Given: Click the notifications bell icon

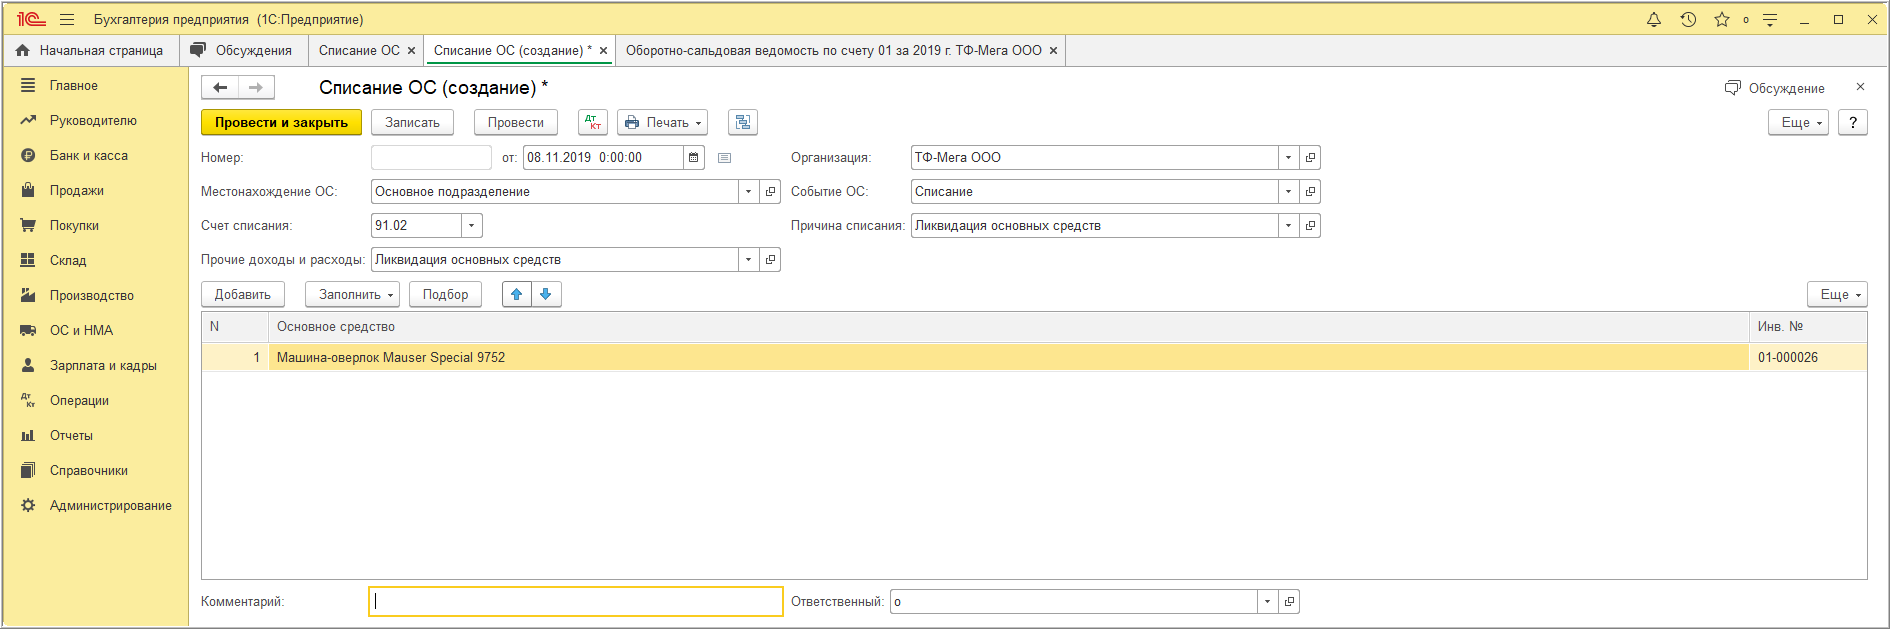Looking at the screenshot, I should point(1654,19).
